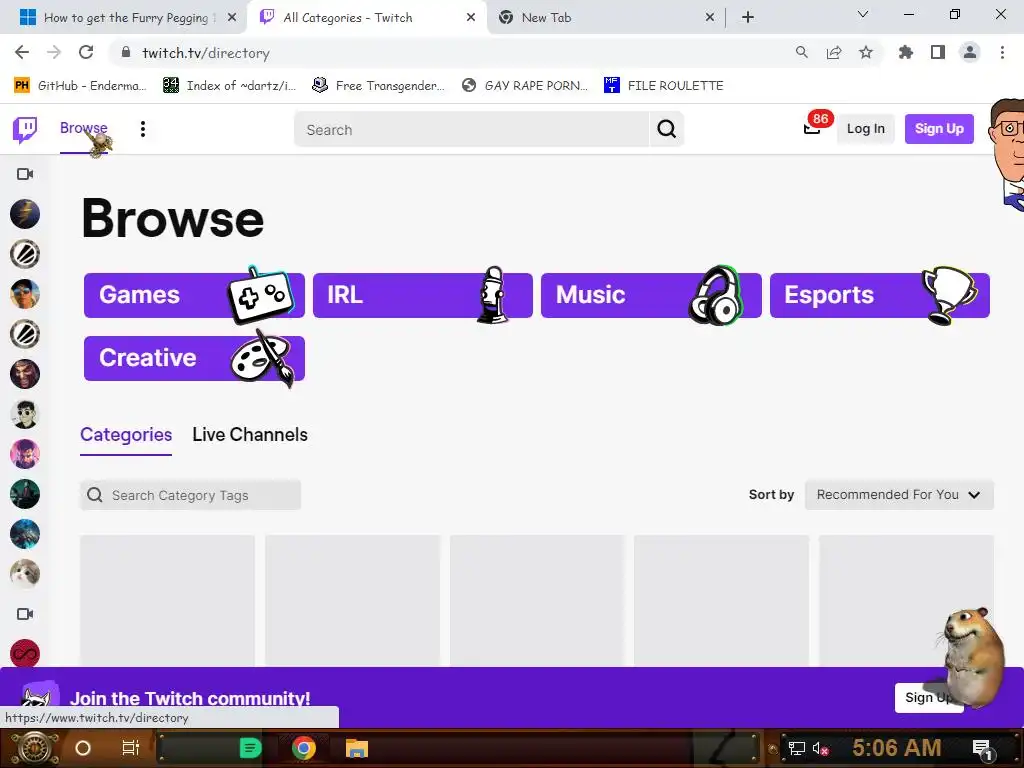Open the Chrome three-dot menu
Image resolution: width=1024 pixels, height=768 pixels.
pos(1002,52)
